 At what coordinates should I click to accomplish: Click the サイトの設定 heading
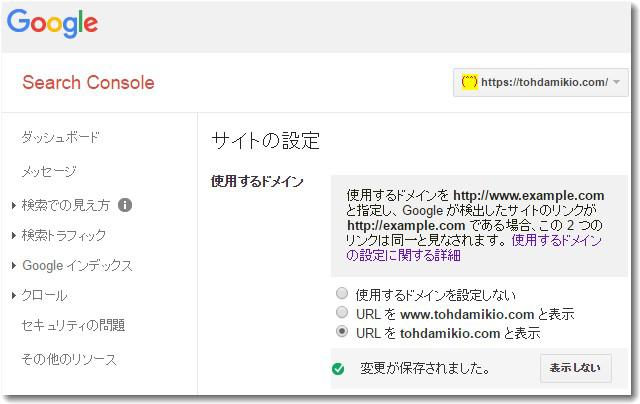[265, 141]
